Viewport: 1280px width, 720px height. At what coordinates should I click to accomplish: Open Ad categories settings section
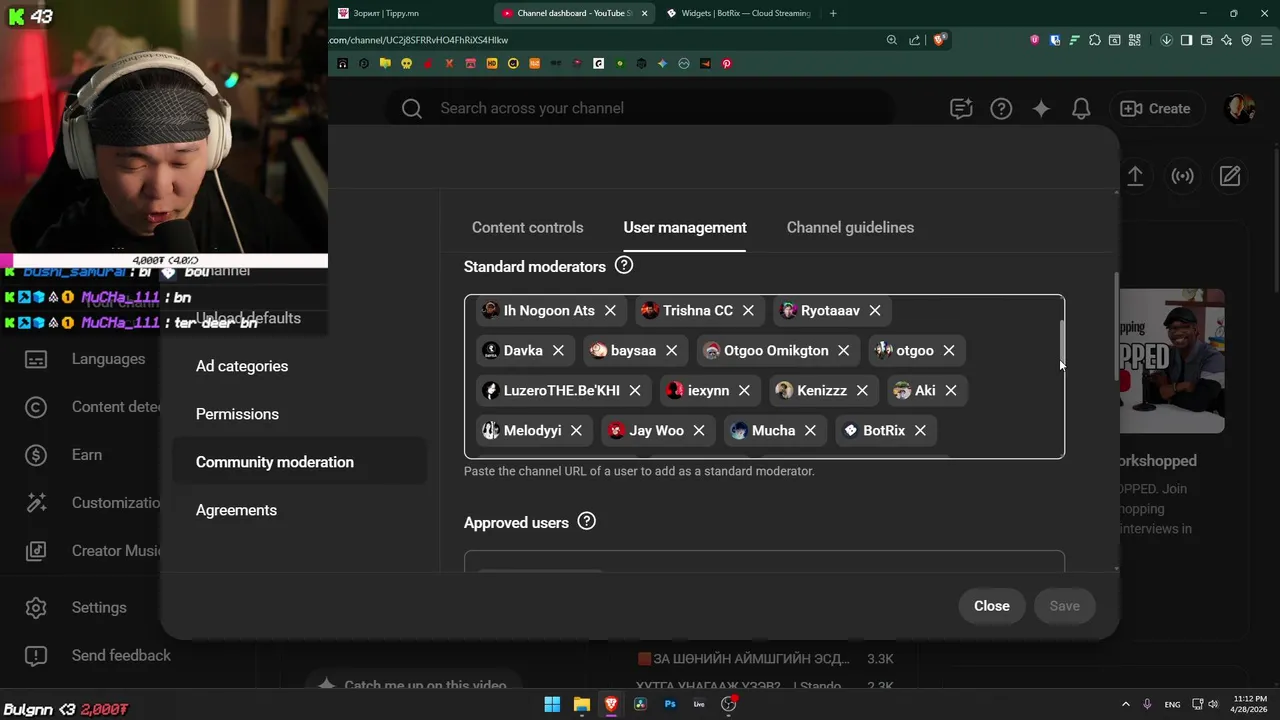(242, 366)
